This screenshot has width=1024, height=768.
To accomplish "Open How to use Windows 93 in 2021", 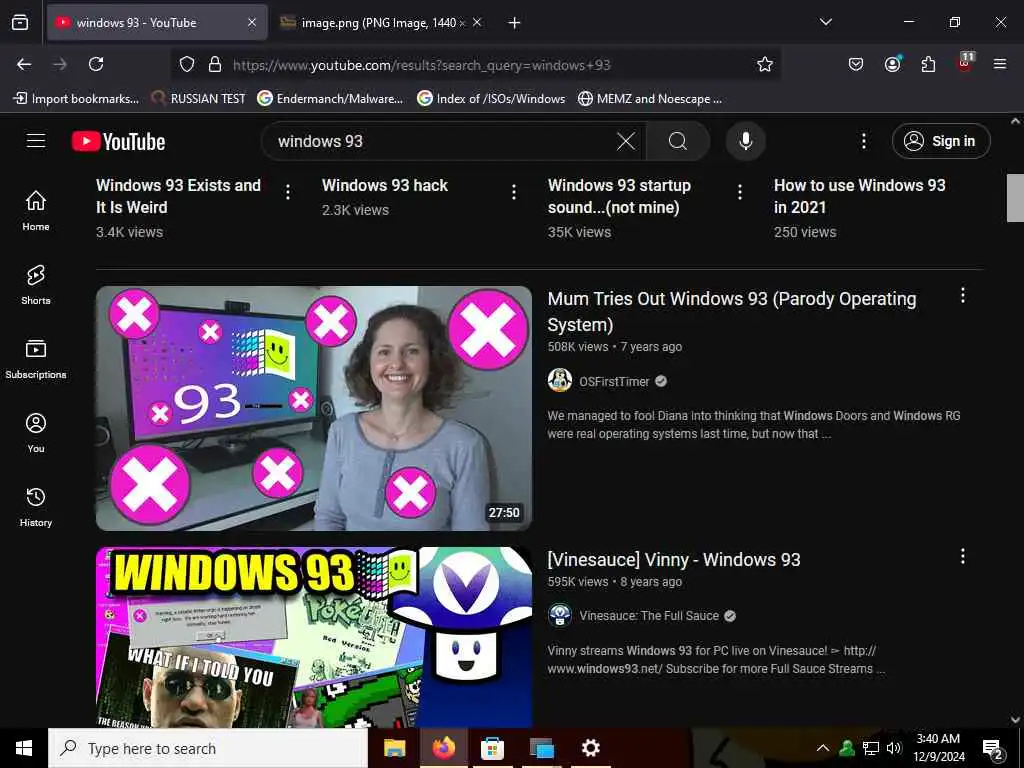I will 859,196.
